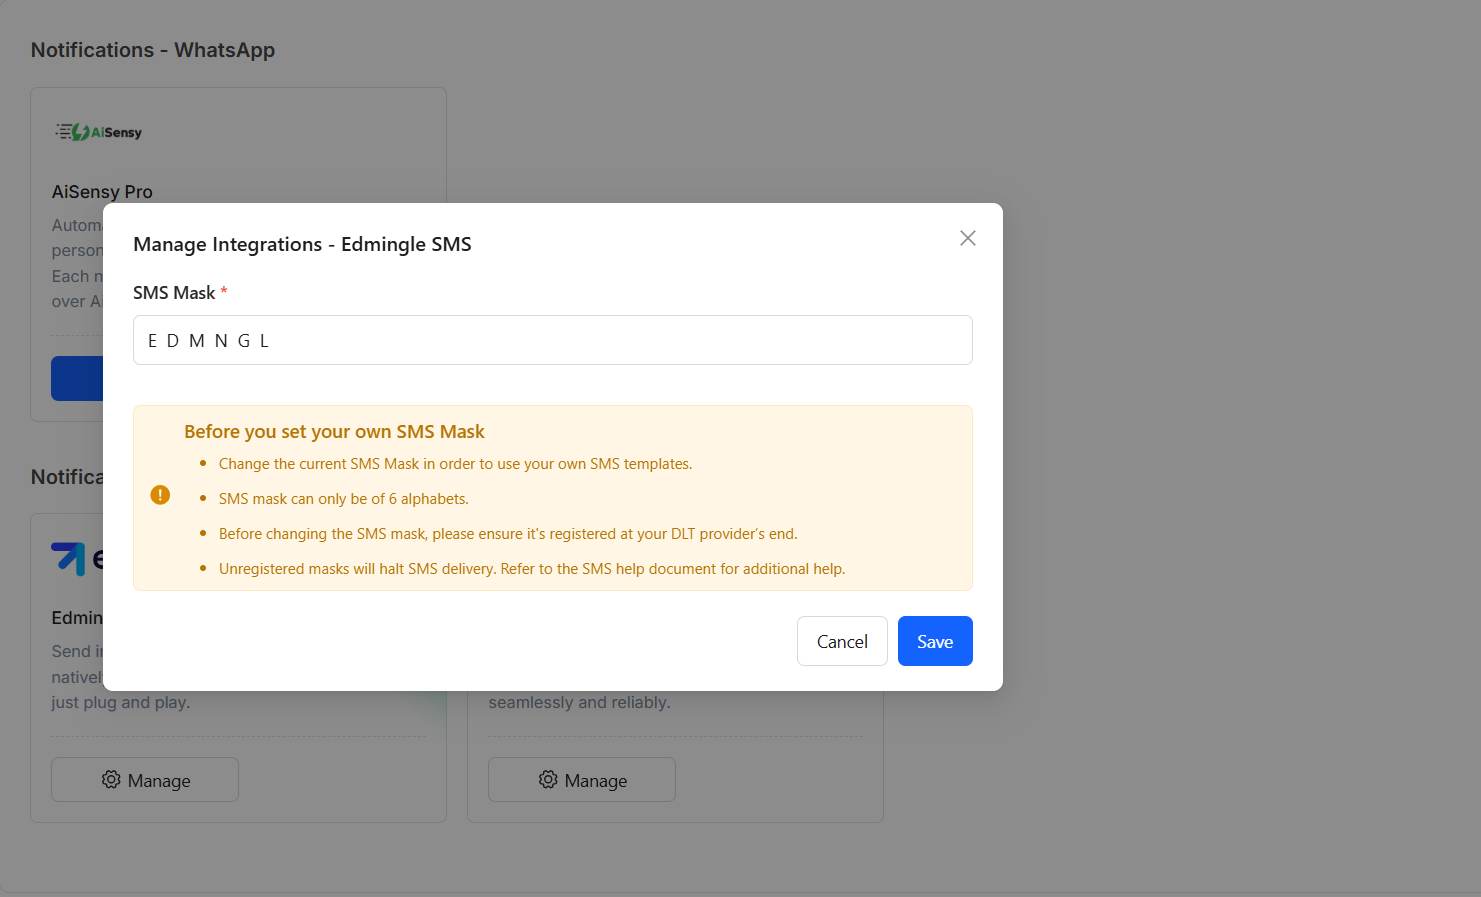Click 'Before you set your own SMS Mask' heading
This screenshot has height=897, width=1481.
(x=334, y=432)
